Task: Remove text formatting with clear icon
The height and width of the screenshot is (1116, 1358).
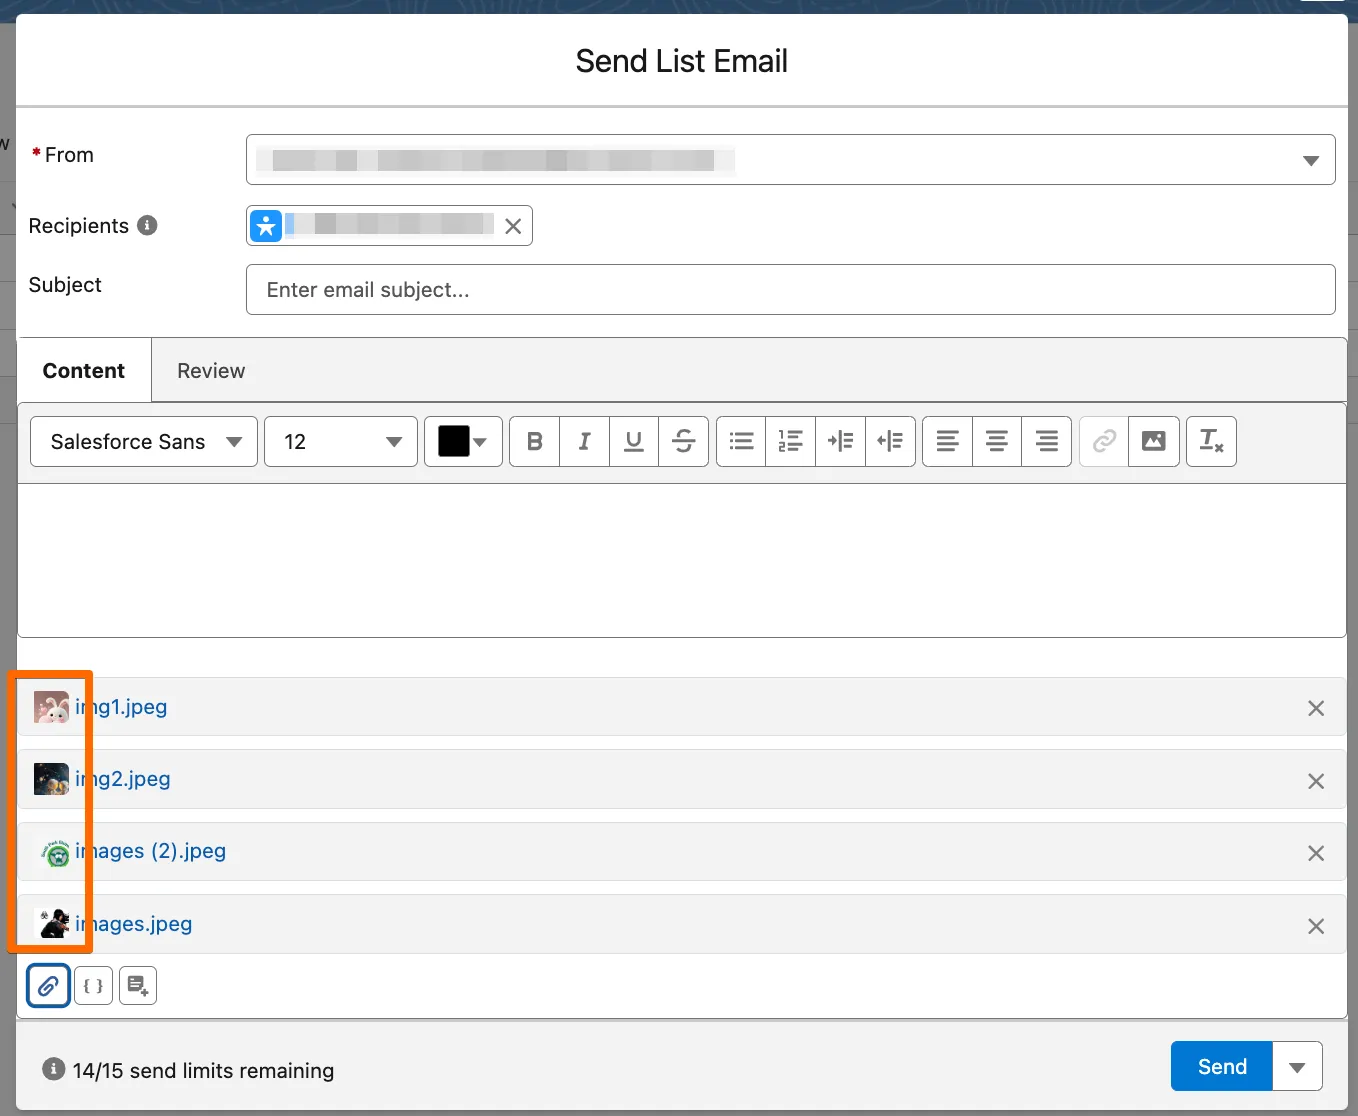Action: tap(1211, 441)
